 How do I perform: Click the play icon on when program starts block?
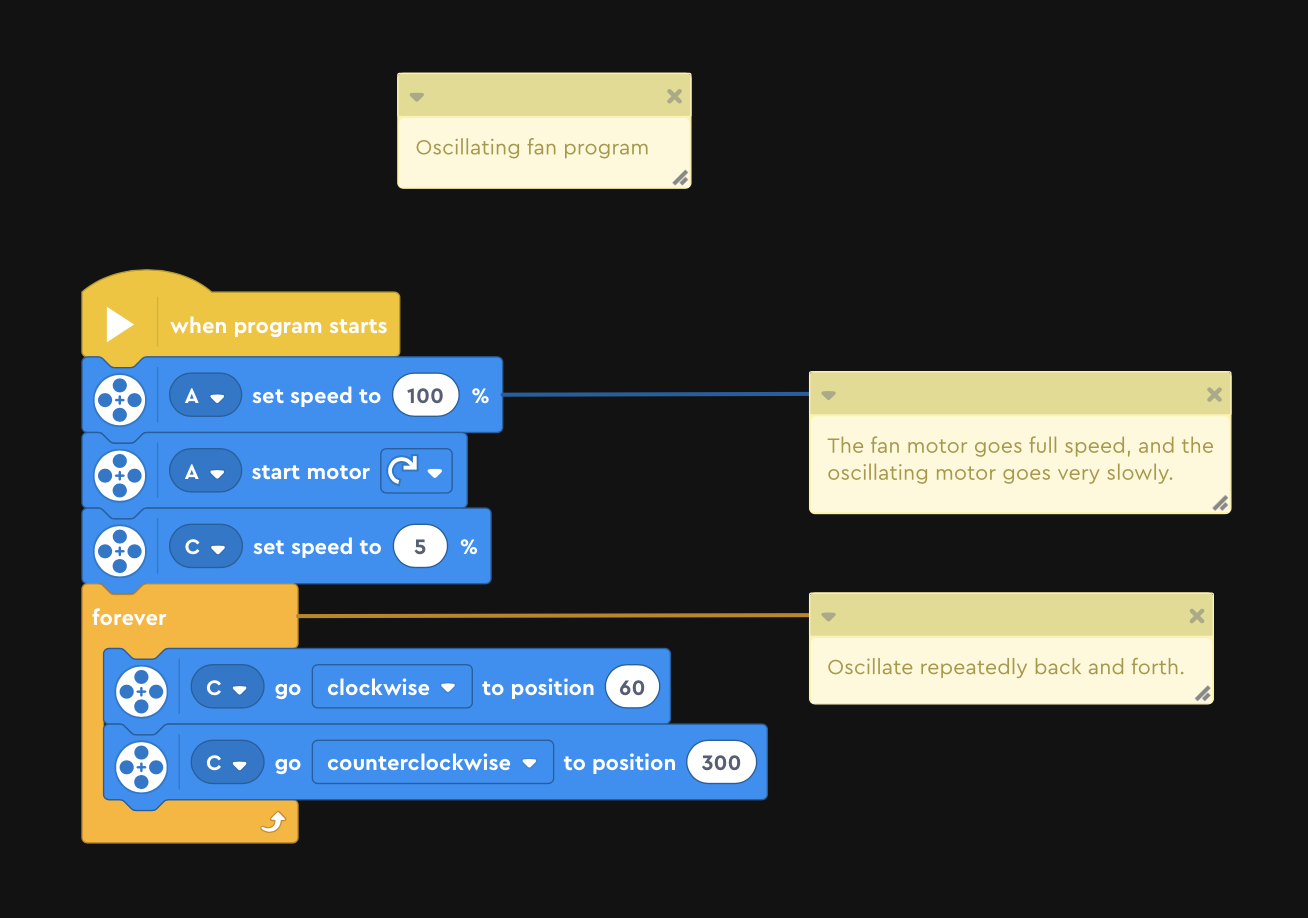point(120,325)
